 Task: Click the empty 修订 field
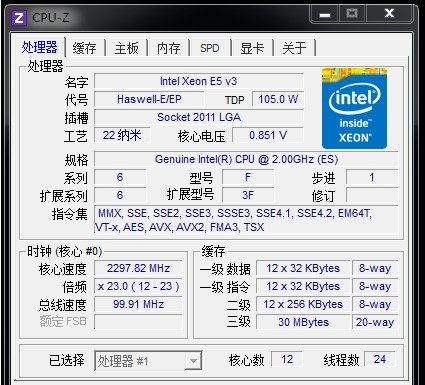(372, 195)
